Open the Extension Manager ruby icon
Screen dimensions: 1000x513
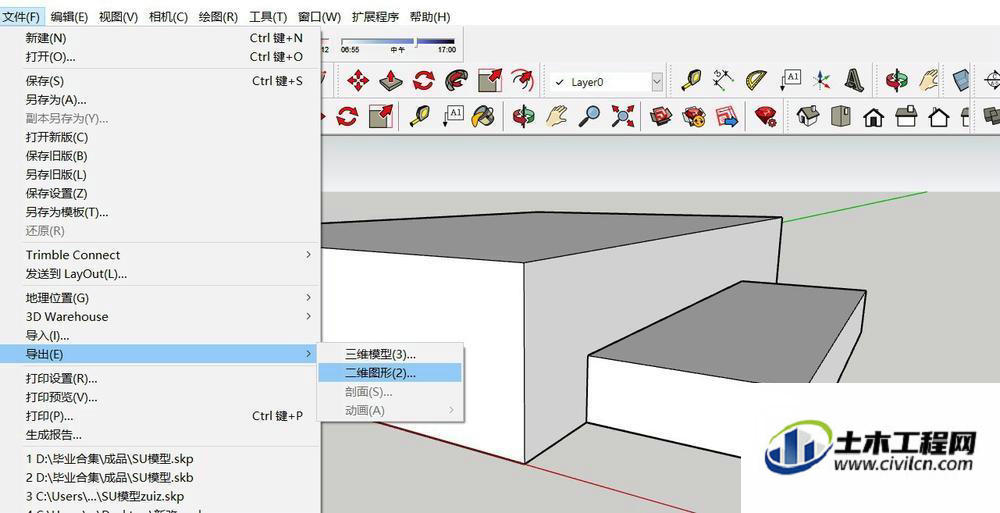[765, 116]
